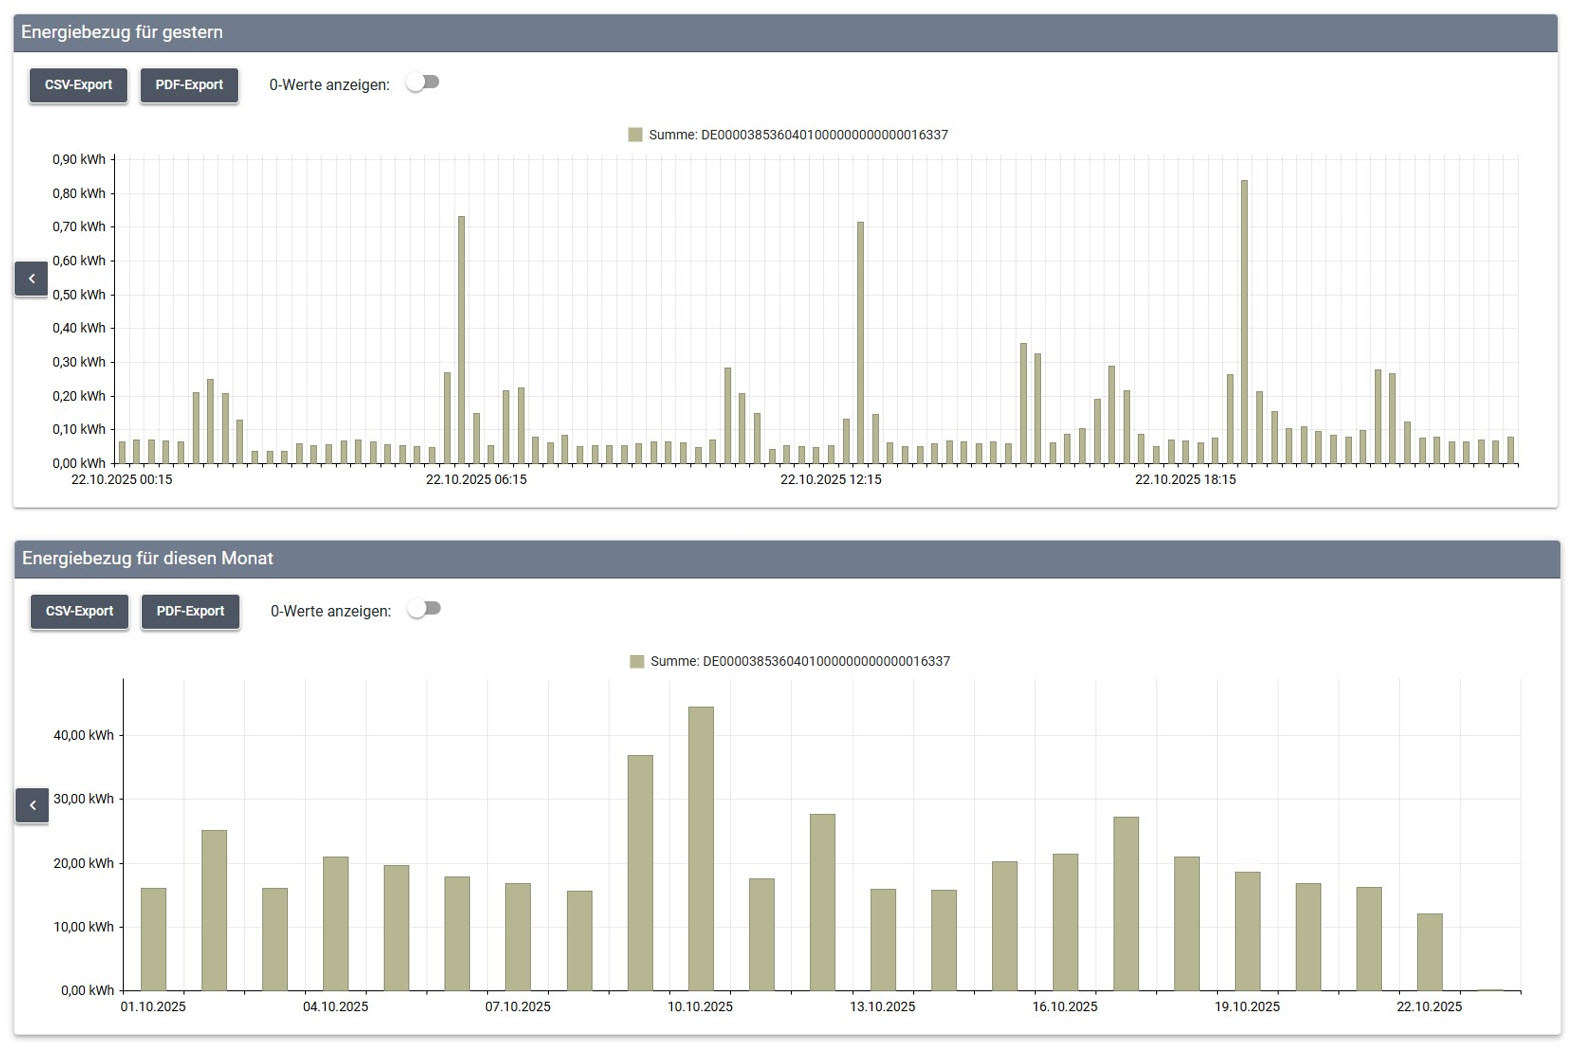This screenshot has height=1053, width=1575.
Task: Export yesterday's energy data as CSV
Action: [x=78, y=85]
